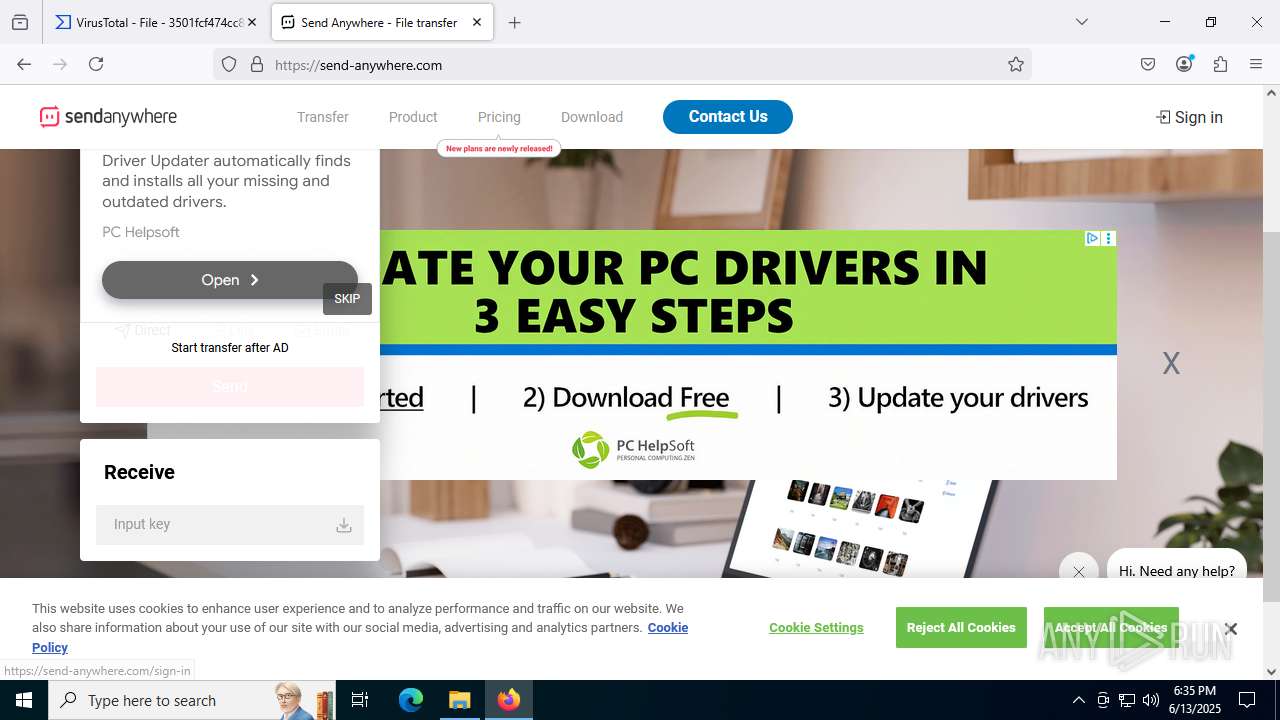
Task: Click the Input key field
Action: point(230,524)
